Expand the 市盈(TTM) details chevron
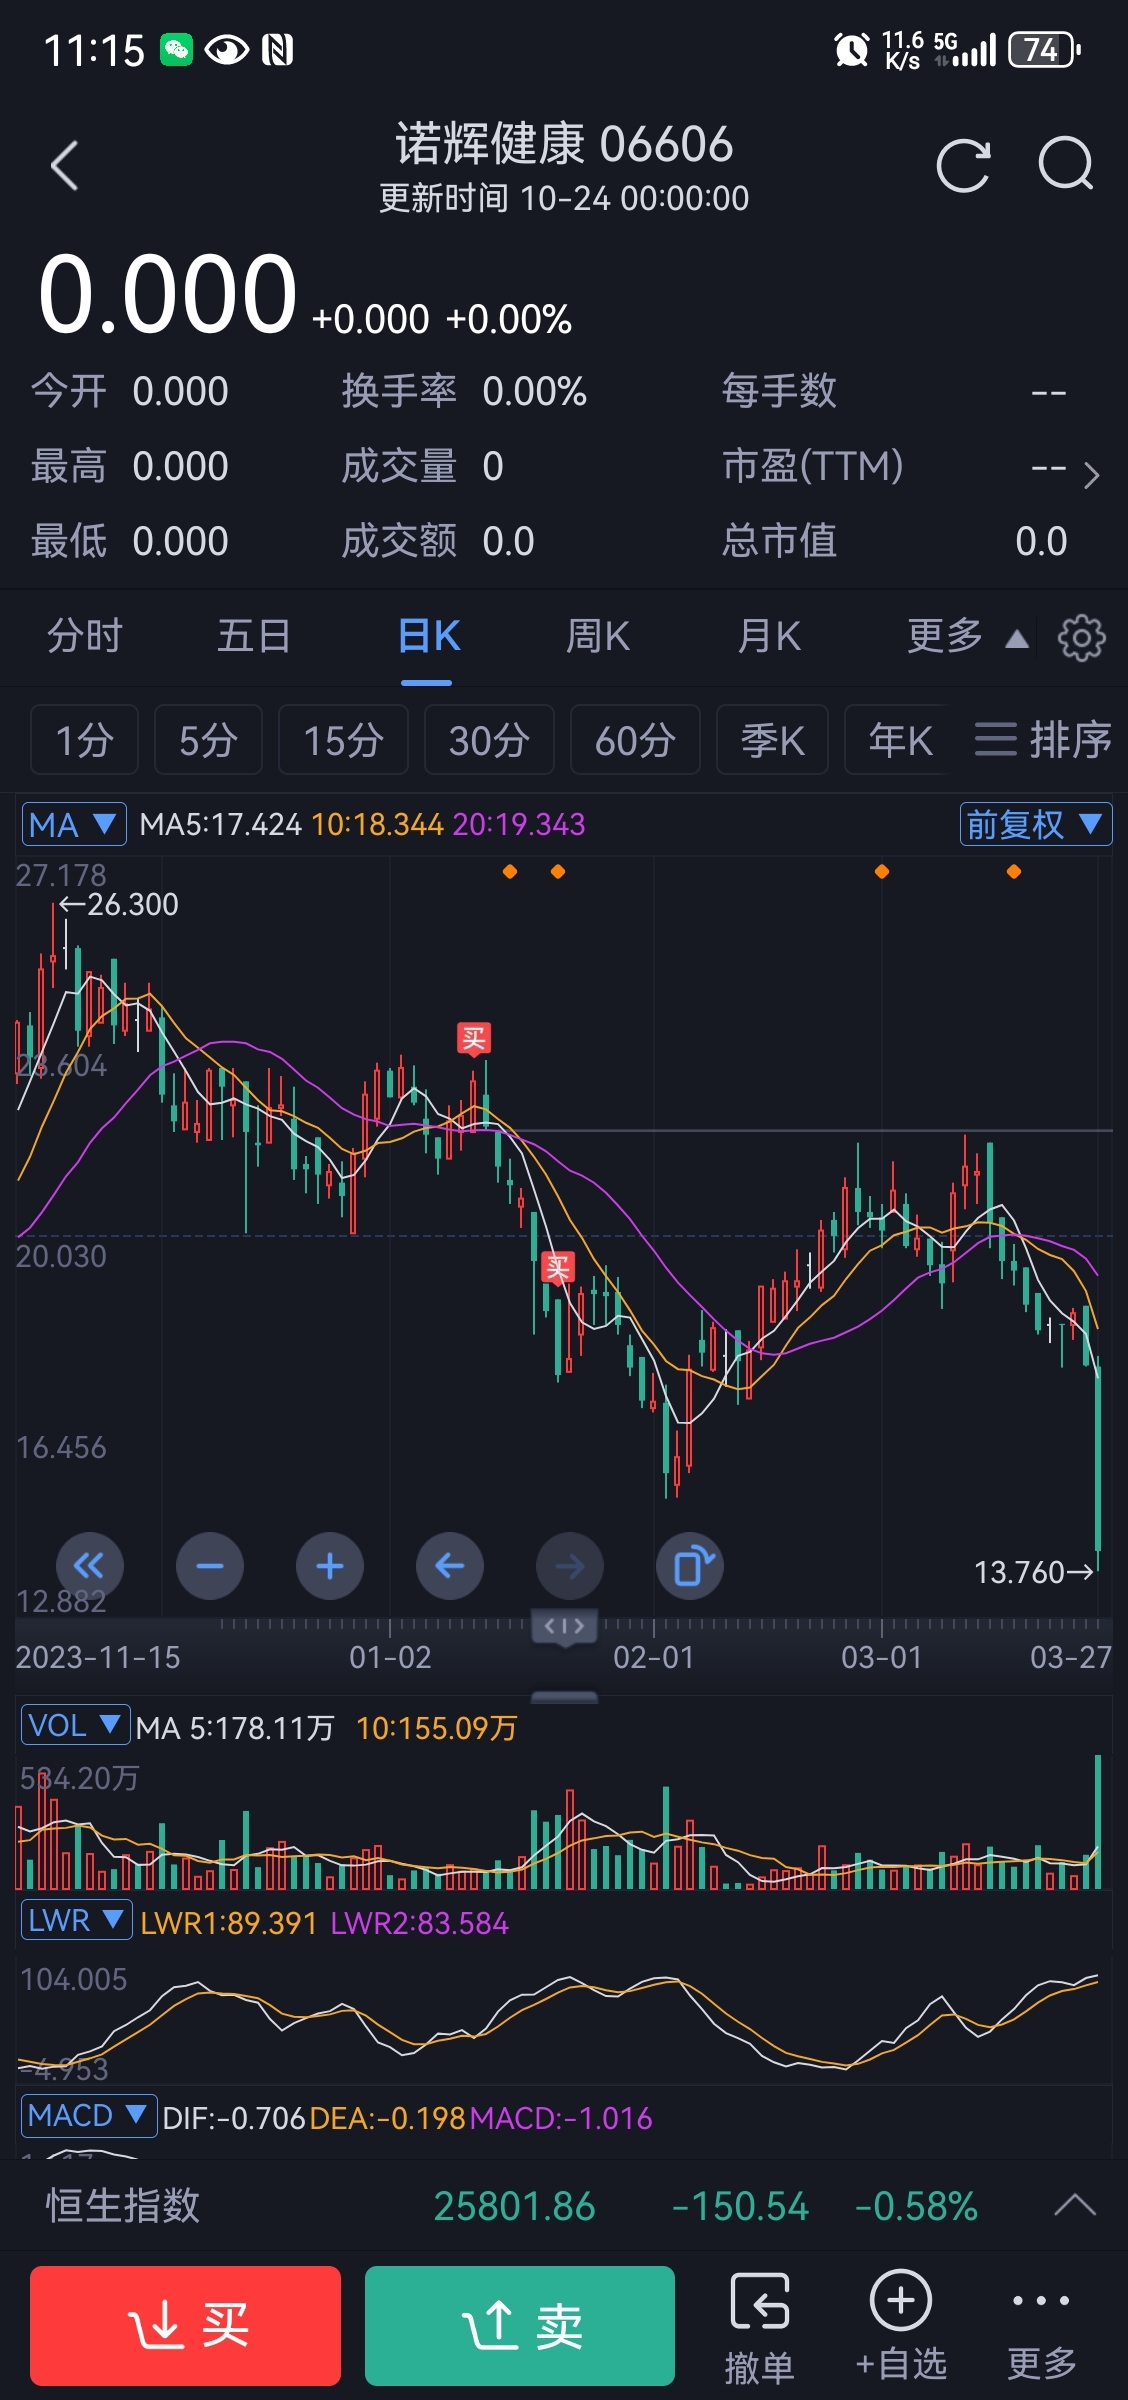Image resolution: width=1128 pixels, height=2400 pixels. click(1091, 475)
